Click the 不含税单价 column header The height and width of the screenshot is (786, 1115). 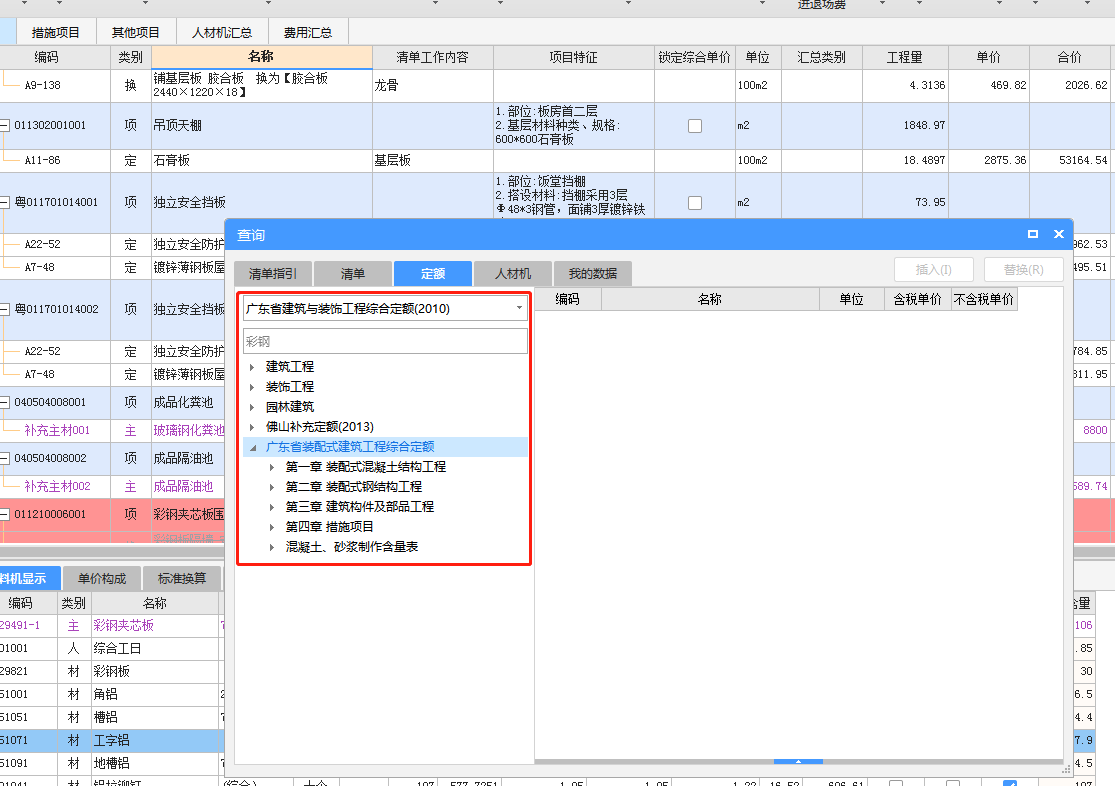pyautogui.click(x=983, y=299)
